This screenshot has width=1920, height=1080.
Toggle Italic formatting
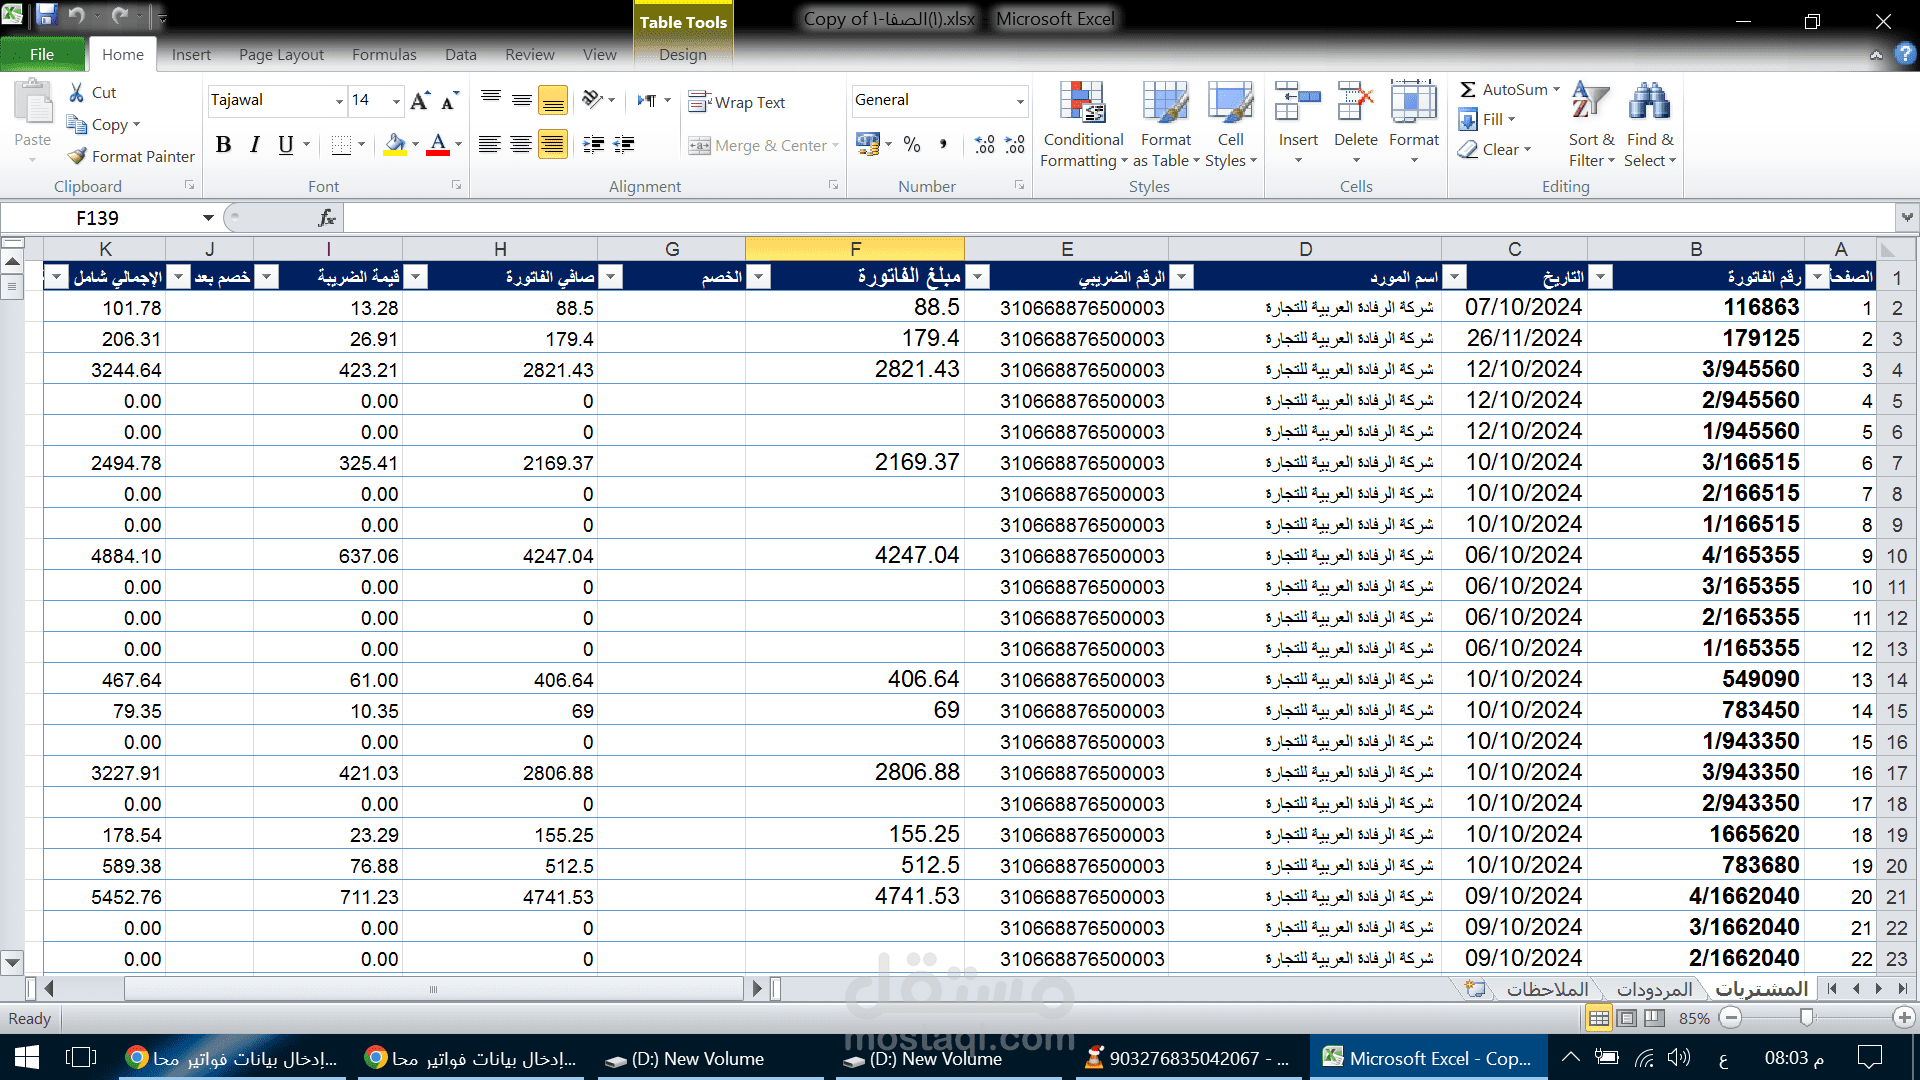click(x=254, y=145)
